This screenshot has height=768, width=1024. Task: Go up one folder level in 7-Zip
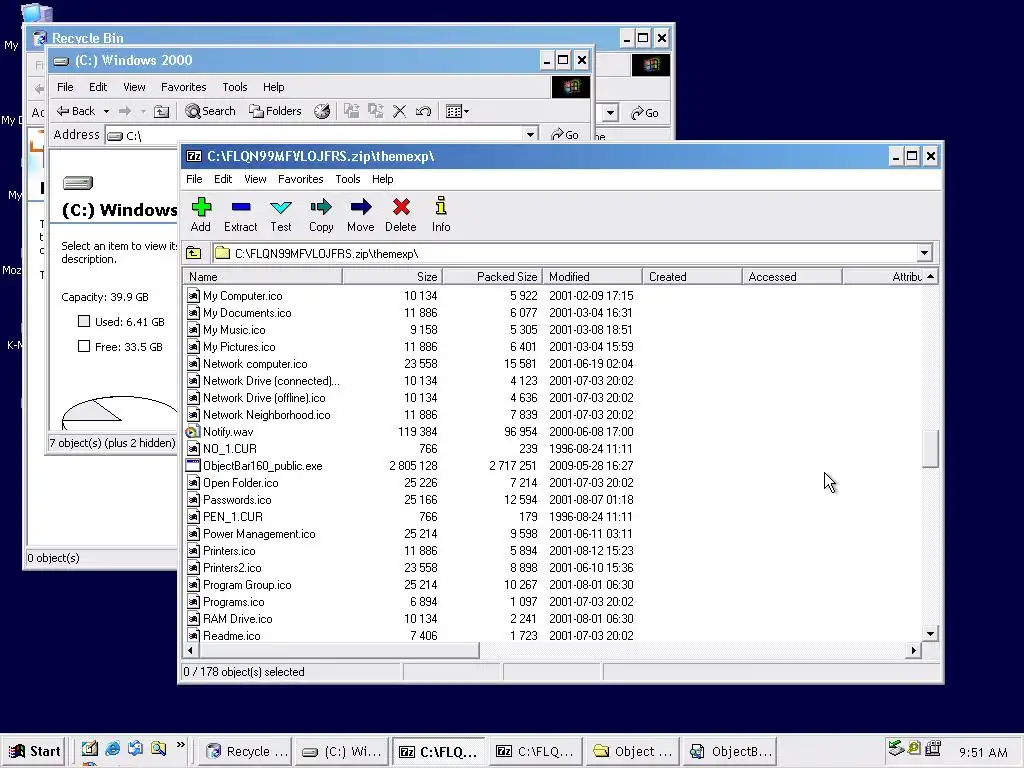pyautogui.click(x=193, y=253)
